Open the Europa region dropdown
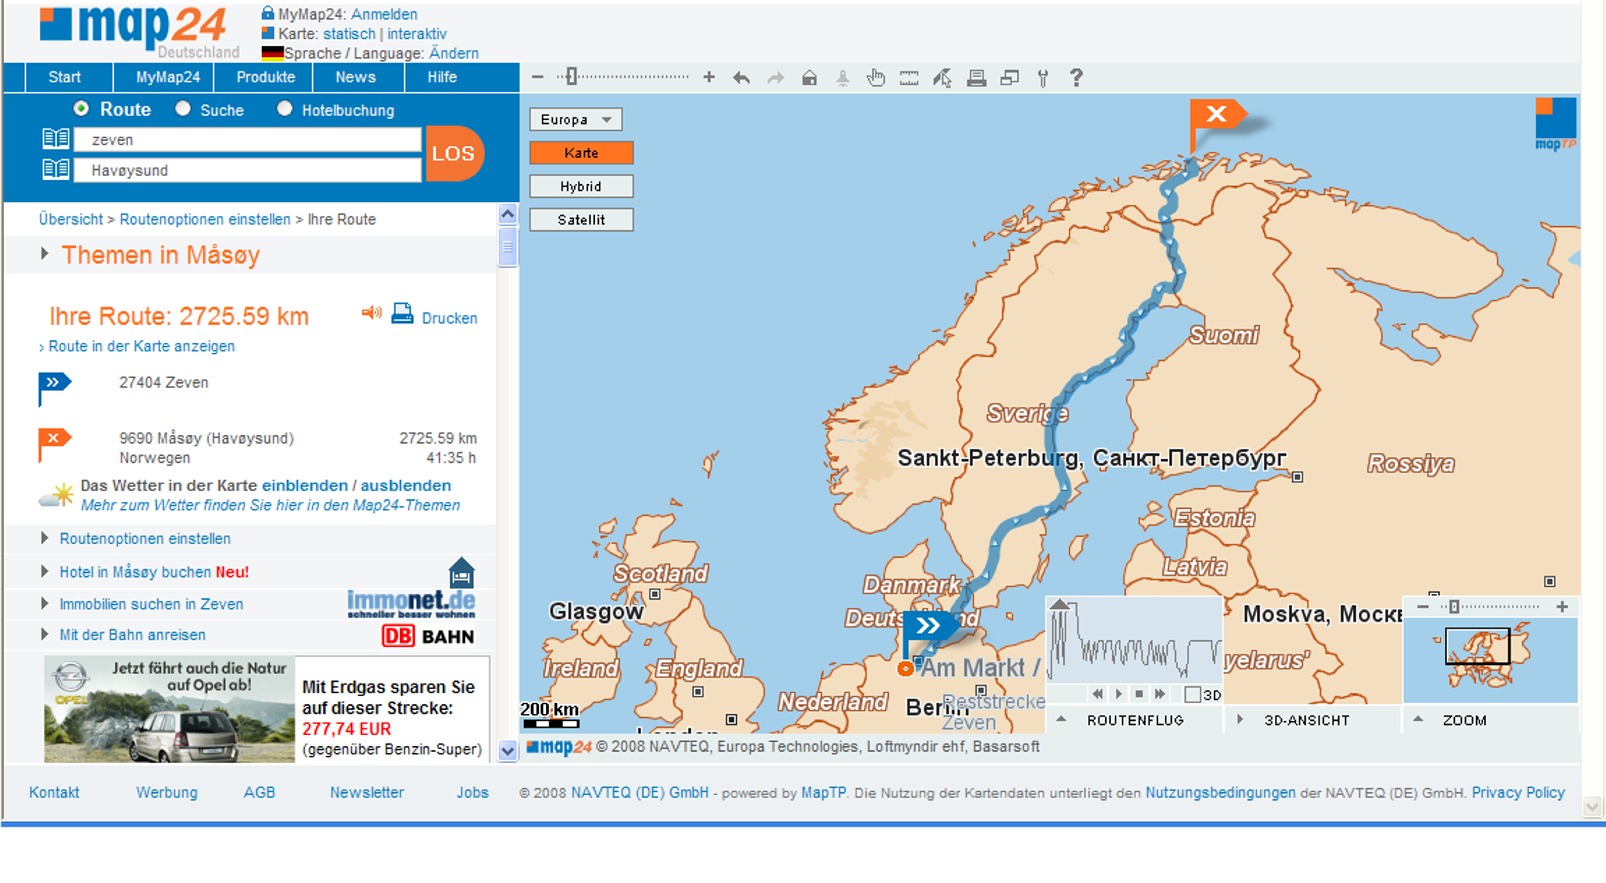This screenshot has width=1606, height=883. [x=575, y=120]
